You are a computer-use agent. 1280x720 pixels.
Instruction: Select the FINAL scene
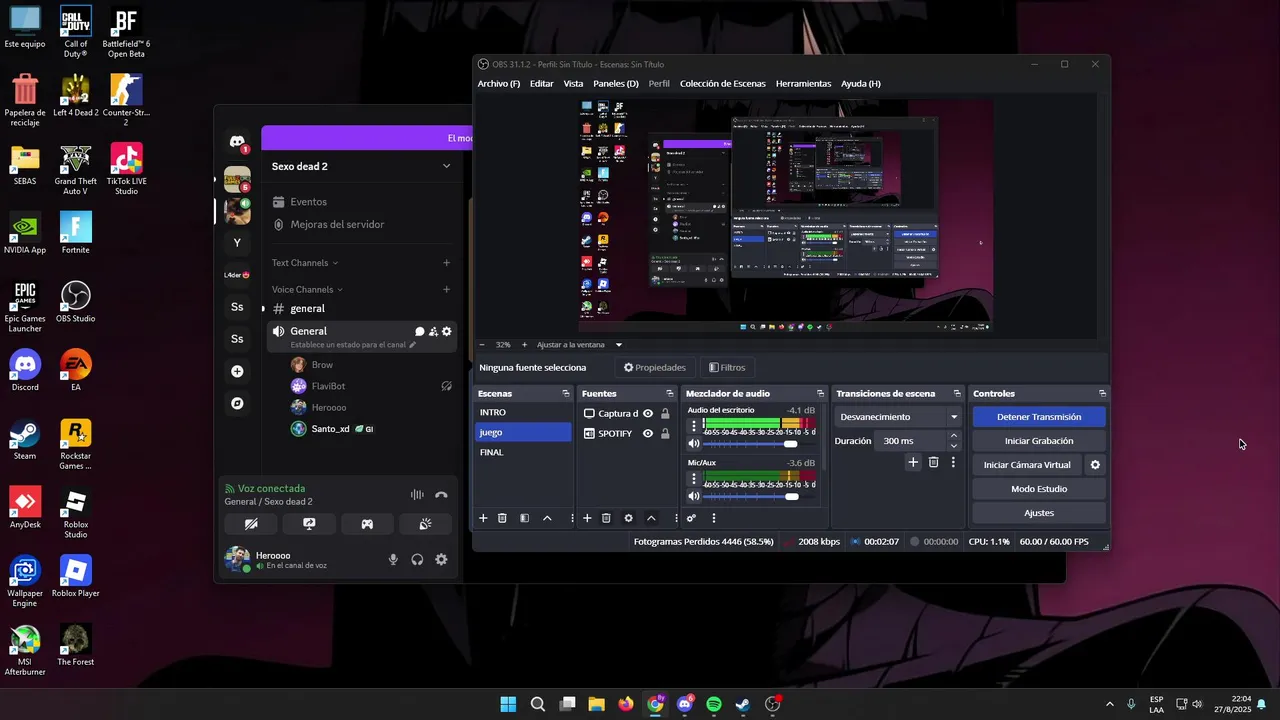click(523, 452)
